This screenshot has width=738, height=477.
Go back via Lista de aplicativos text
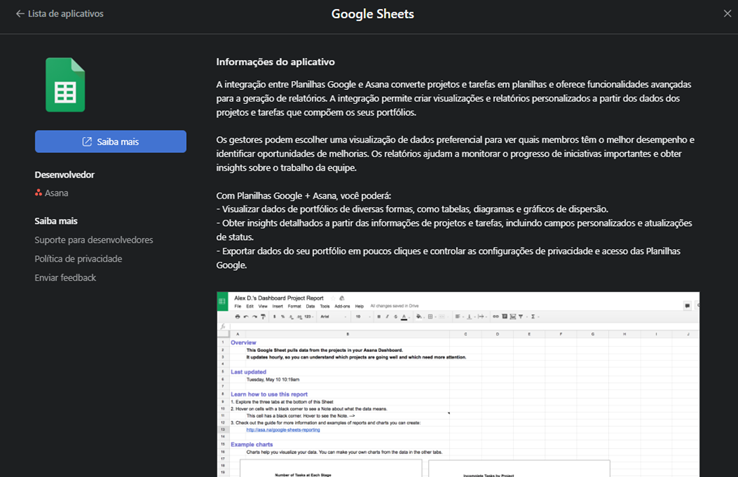(x=65, y=14)
